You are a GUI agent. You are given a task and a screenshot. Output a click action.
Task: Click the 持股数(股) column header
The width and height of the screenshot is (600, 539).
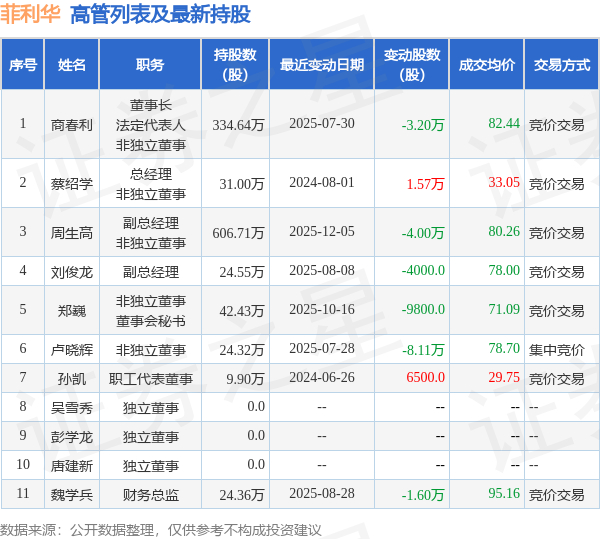(235, 64)
